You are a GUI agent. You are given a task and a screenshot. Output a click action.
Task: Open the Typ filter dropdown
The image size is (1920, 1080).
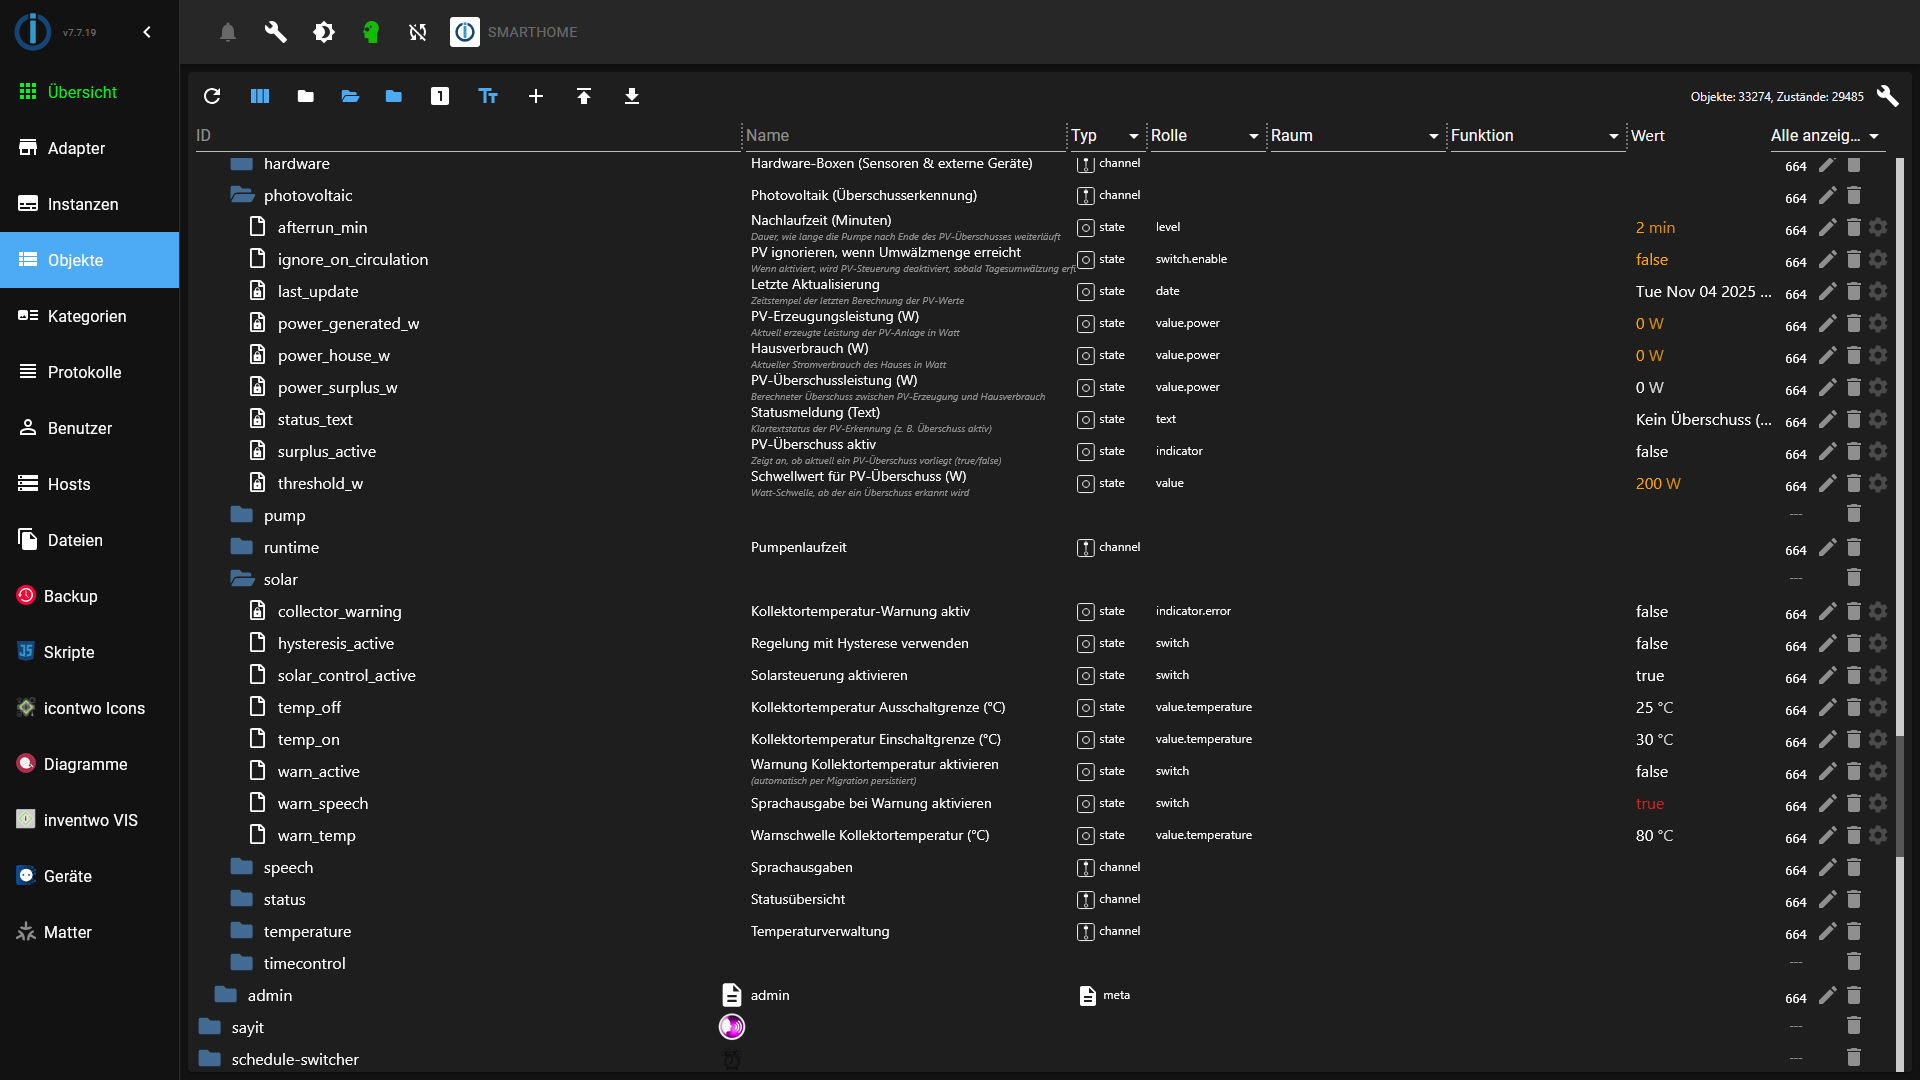click(1132, 136)
